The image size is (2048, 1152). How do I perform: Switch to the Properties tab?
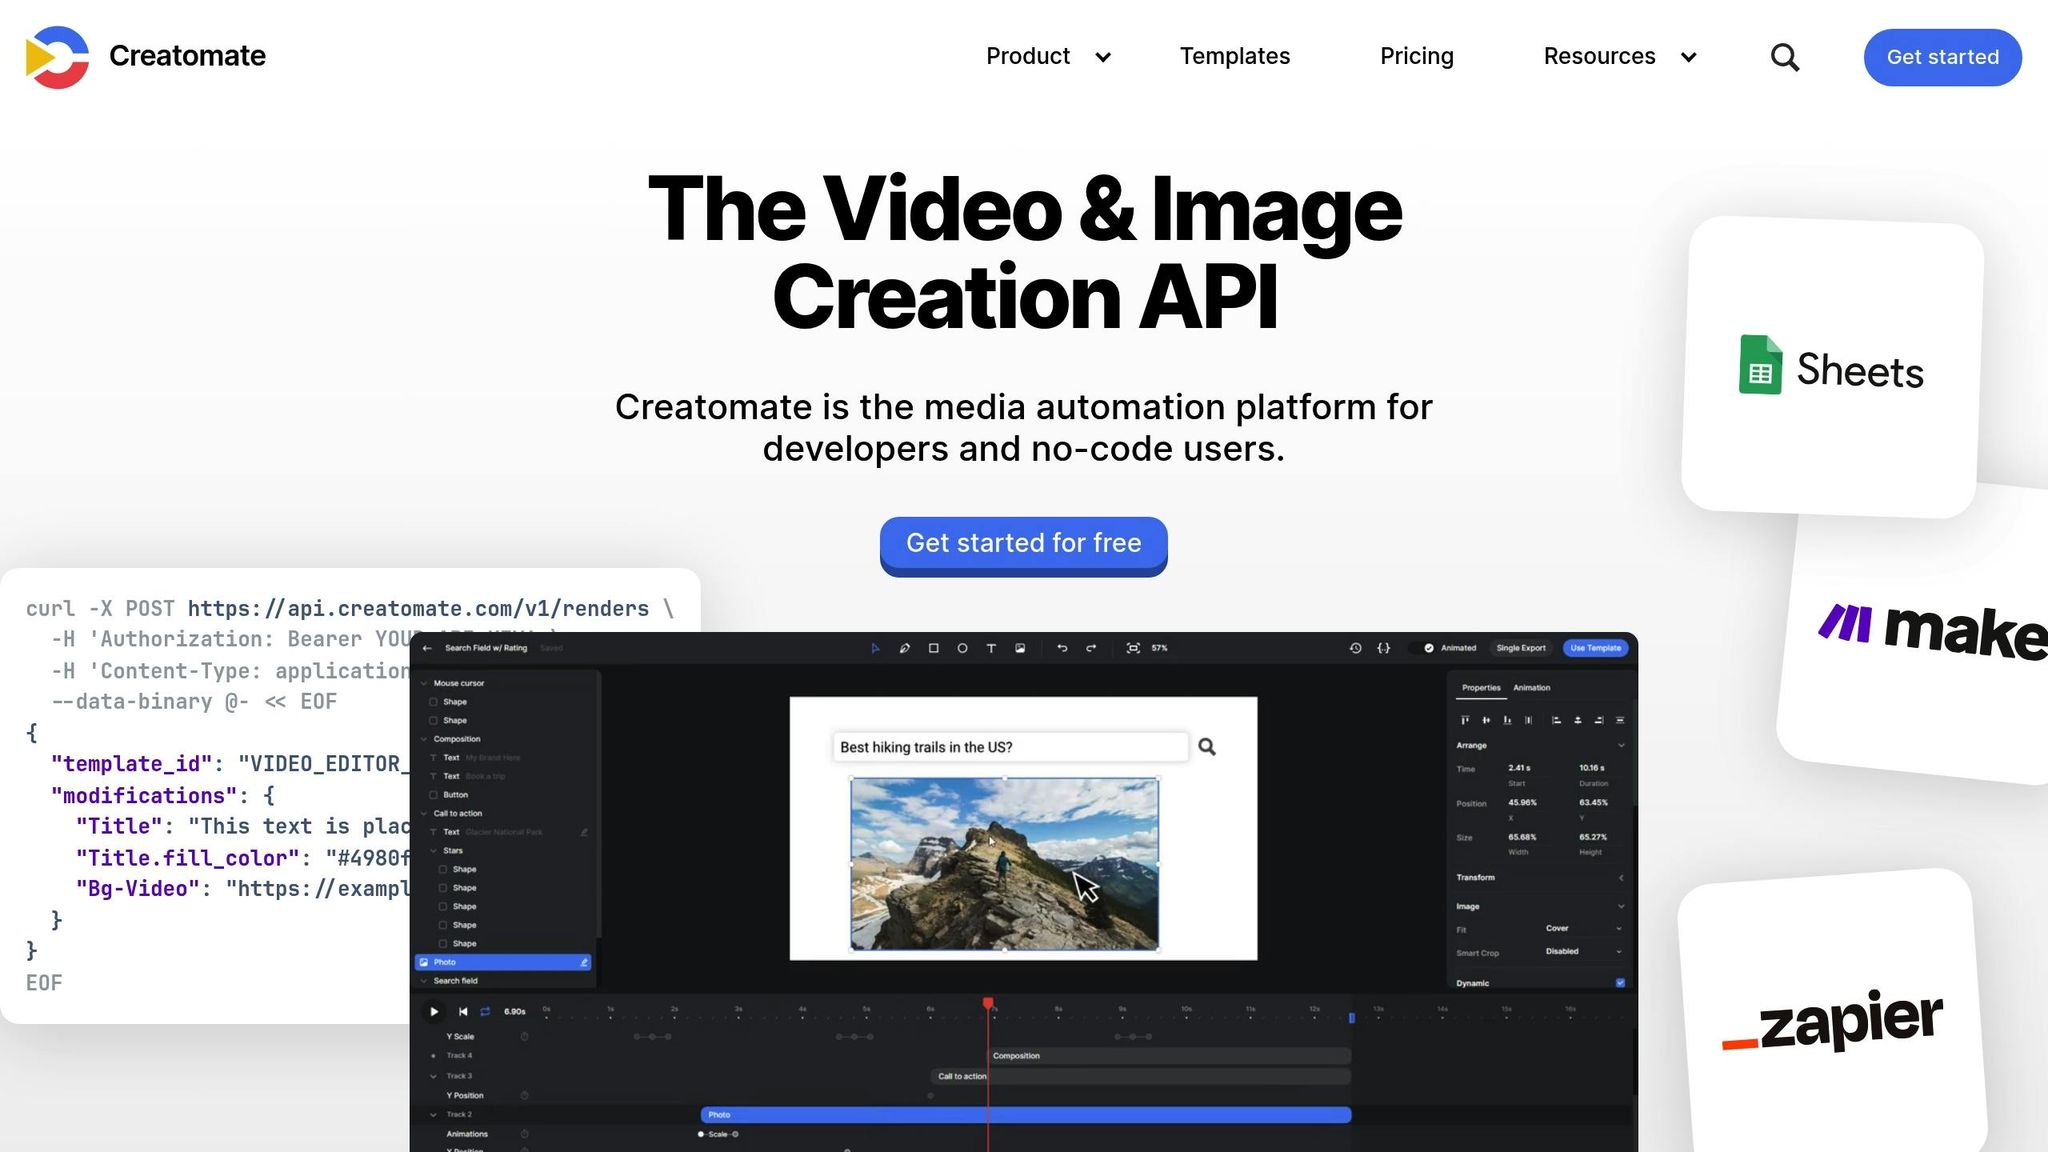click(1481, 688)
